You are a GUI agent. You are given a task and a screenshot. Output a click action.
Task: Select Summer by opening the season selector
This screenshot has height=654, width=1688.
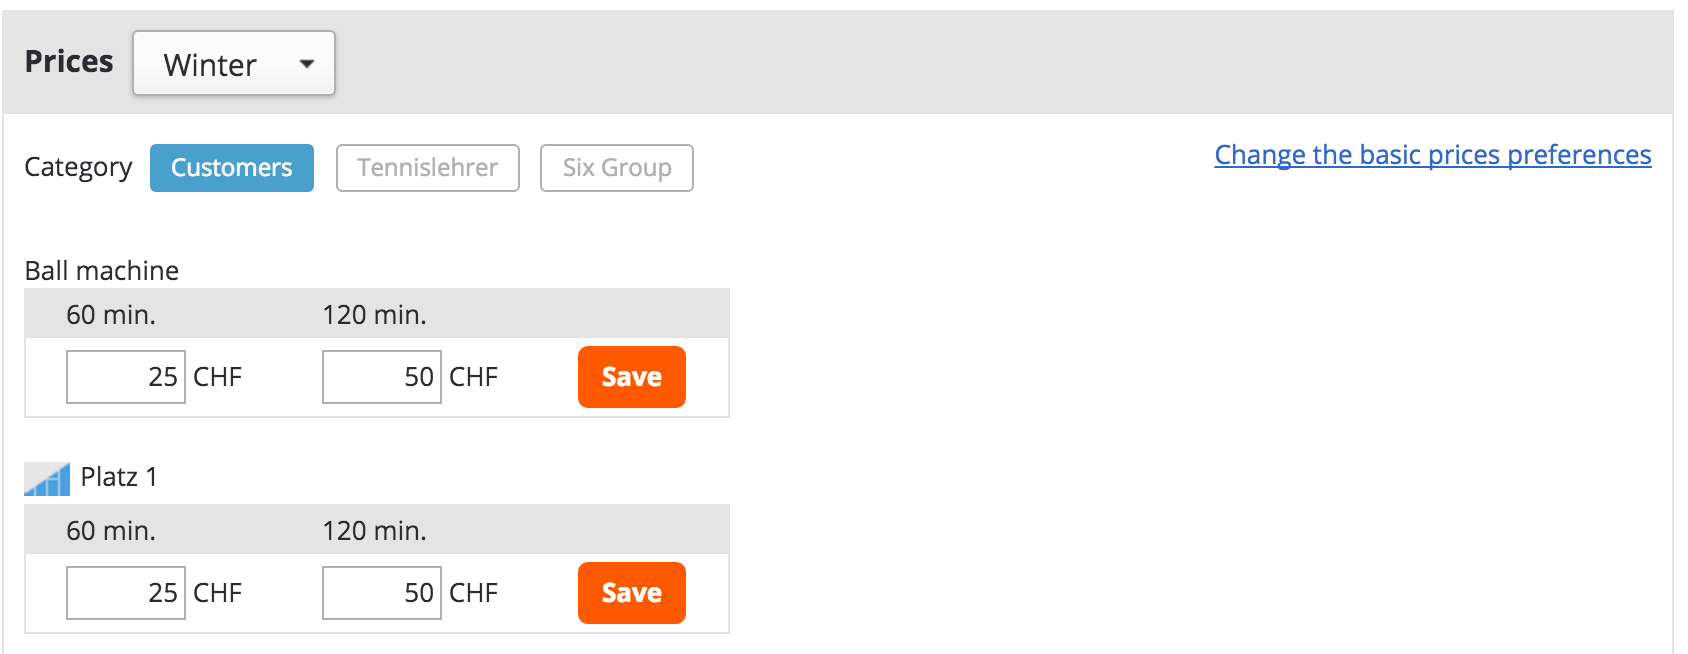tap(233, 63)
